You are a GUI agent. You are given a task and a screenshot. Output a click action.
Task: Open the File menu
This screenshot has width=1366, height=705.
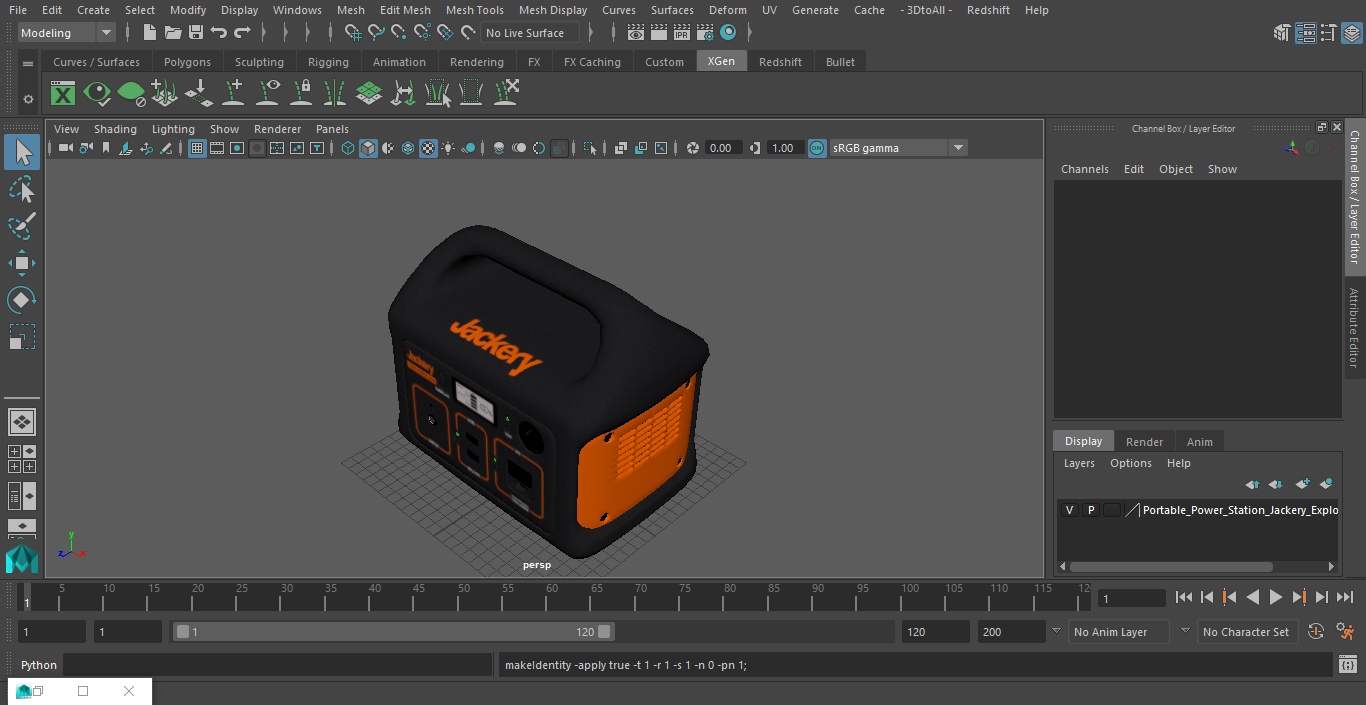click(18, 10)
